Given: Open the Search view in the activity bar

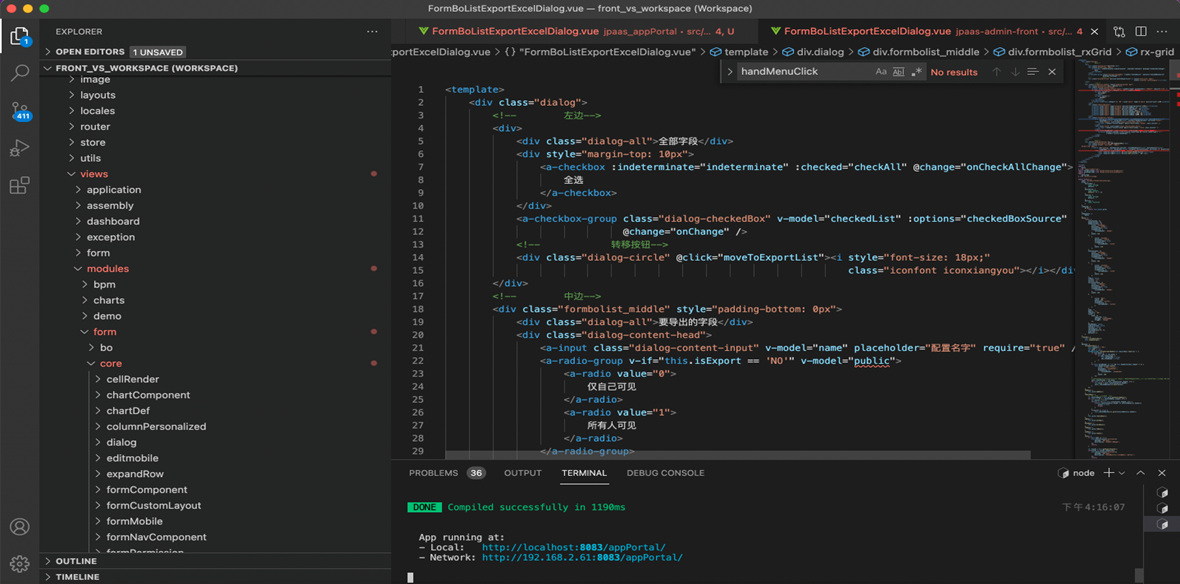Looking at the screenshot, I should [x=20, y=73].
